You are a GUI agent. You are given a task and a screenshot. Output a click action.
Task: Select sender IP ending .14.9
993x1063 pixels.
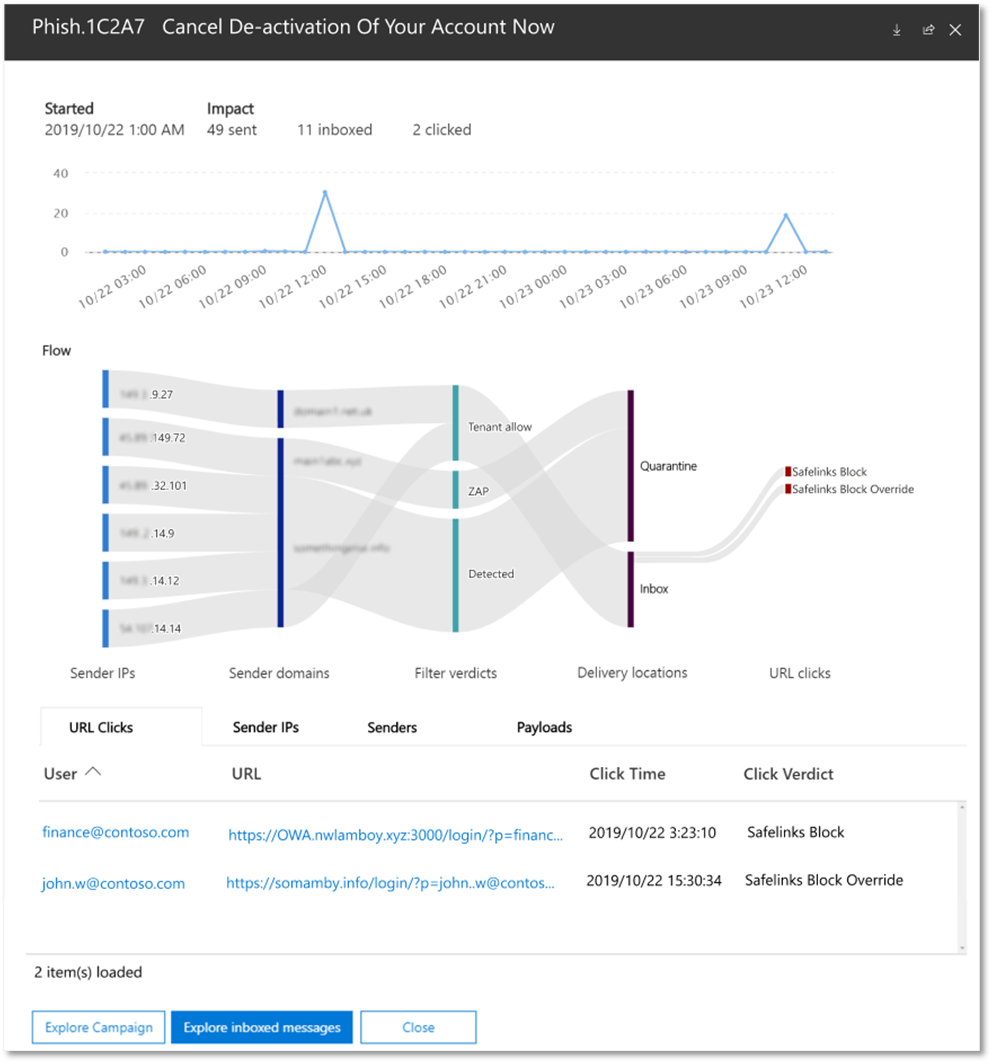[106, 532]
